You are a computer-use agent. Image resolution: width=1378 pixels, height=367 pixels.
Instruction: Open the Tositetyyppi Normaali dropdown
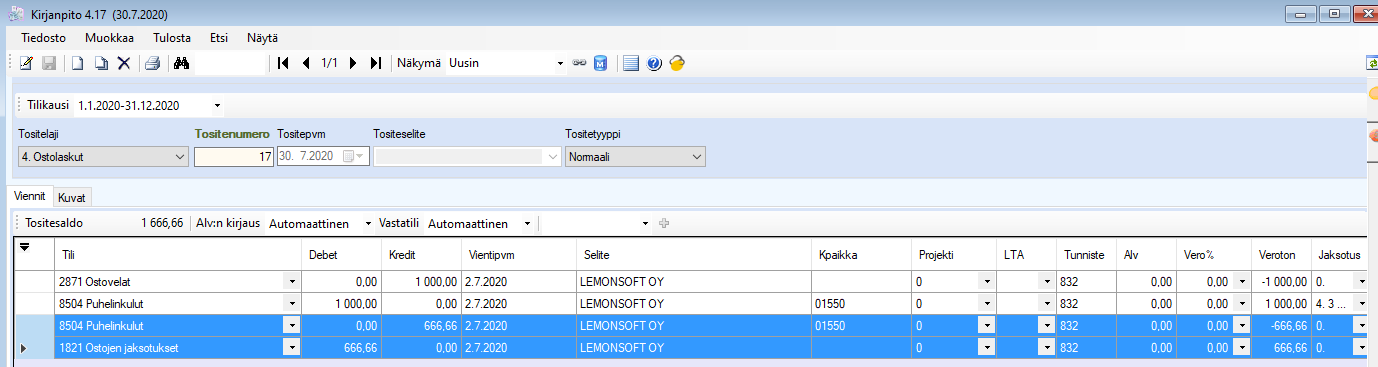click(697, 156)
